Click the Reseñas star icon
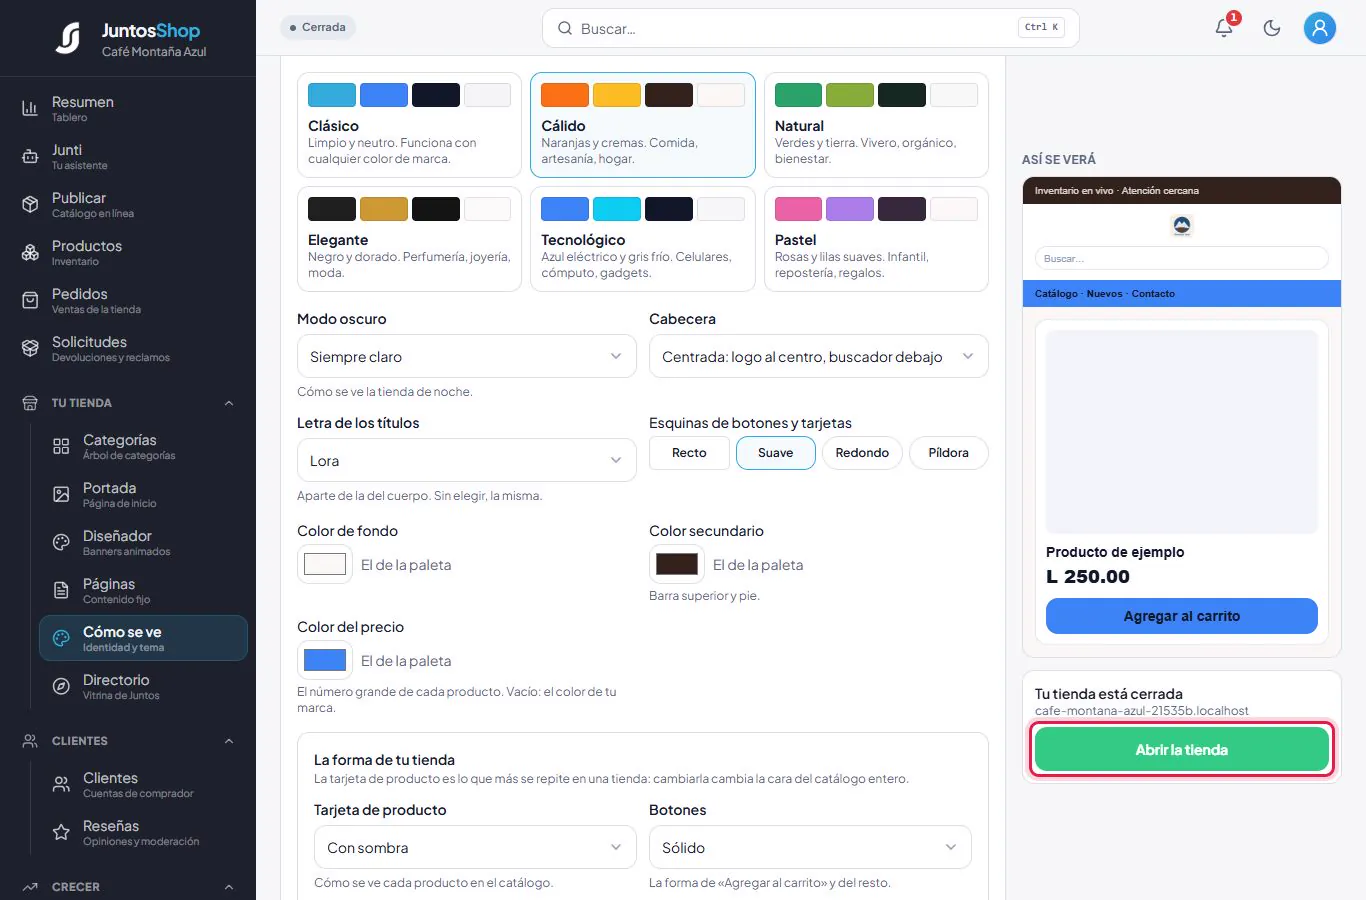This screenshot has height=900, width=1366. tap(61, 832)
